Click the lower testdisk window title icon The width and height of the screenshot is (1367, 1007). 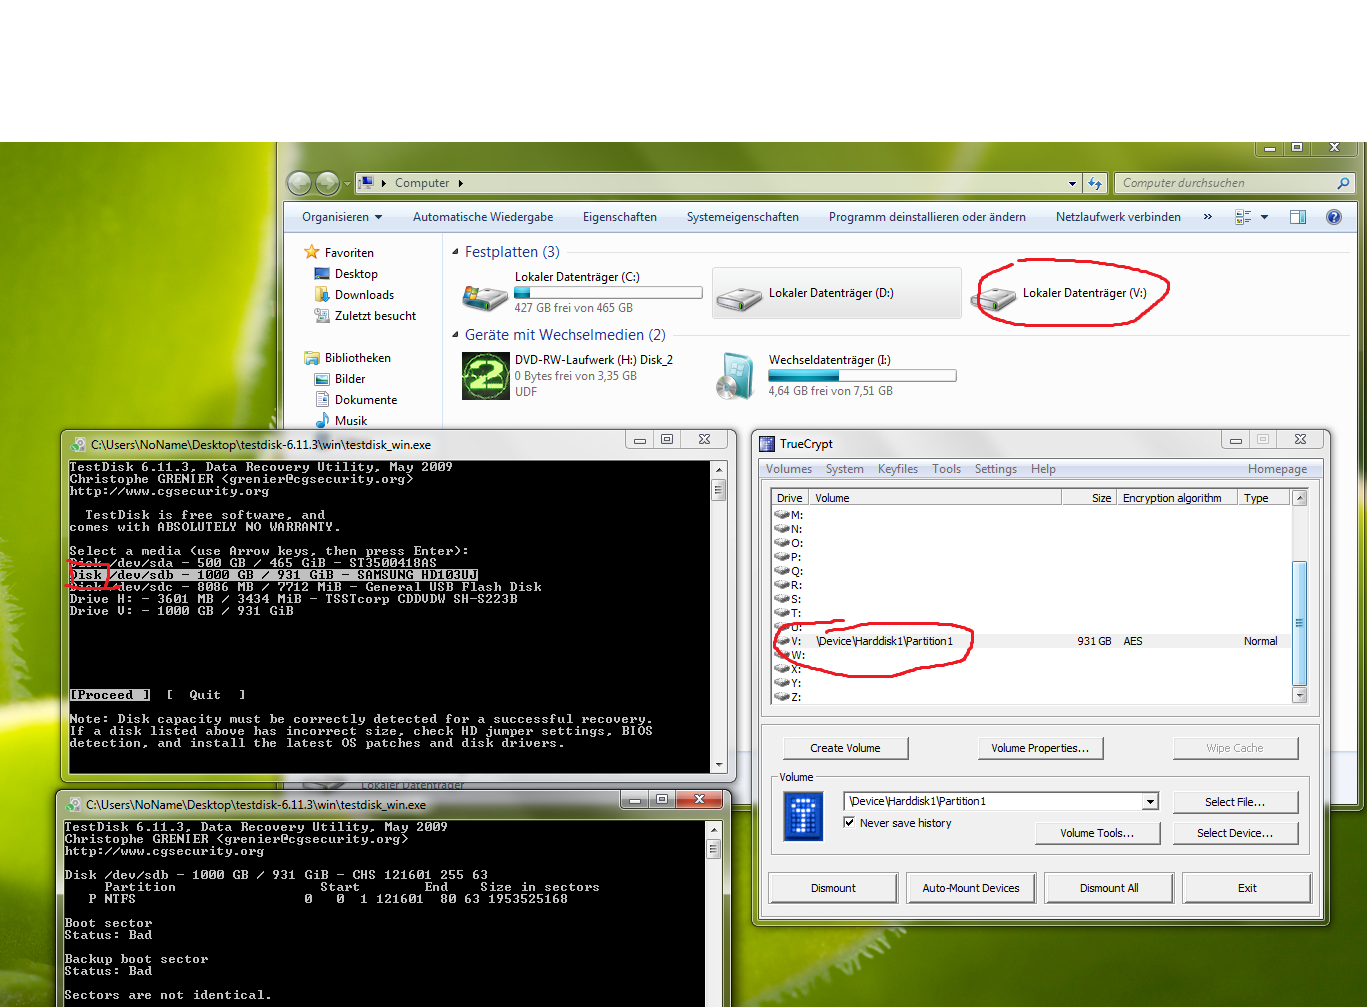pos(73,805)
